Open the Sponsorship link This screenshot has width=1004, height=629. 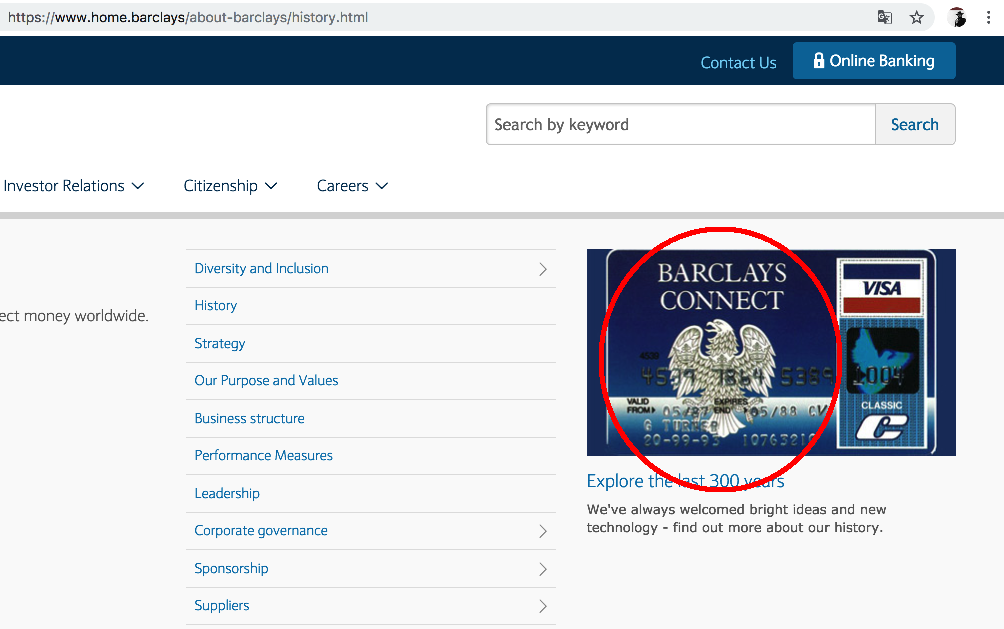click(x=231, y=568)
